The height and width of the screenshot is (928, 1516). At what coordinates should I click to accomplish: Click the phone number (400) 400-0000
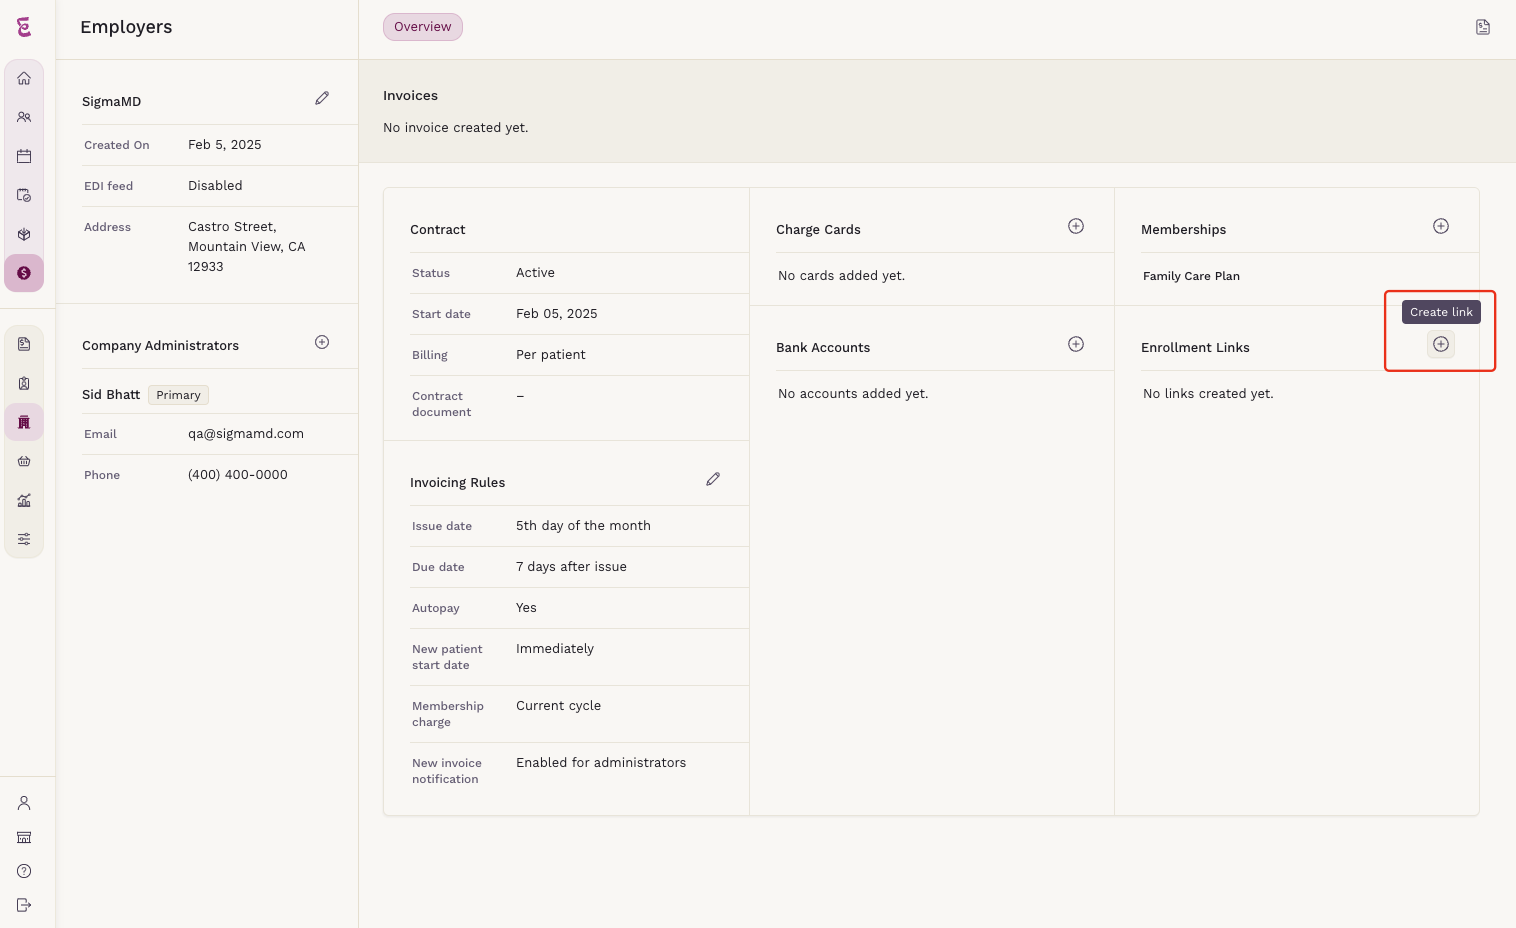[x=238, y=475]
